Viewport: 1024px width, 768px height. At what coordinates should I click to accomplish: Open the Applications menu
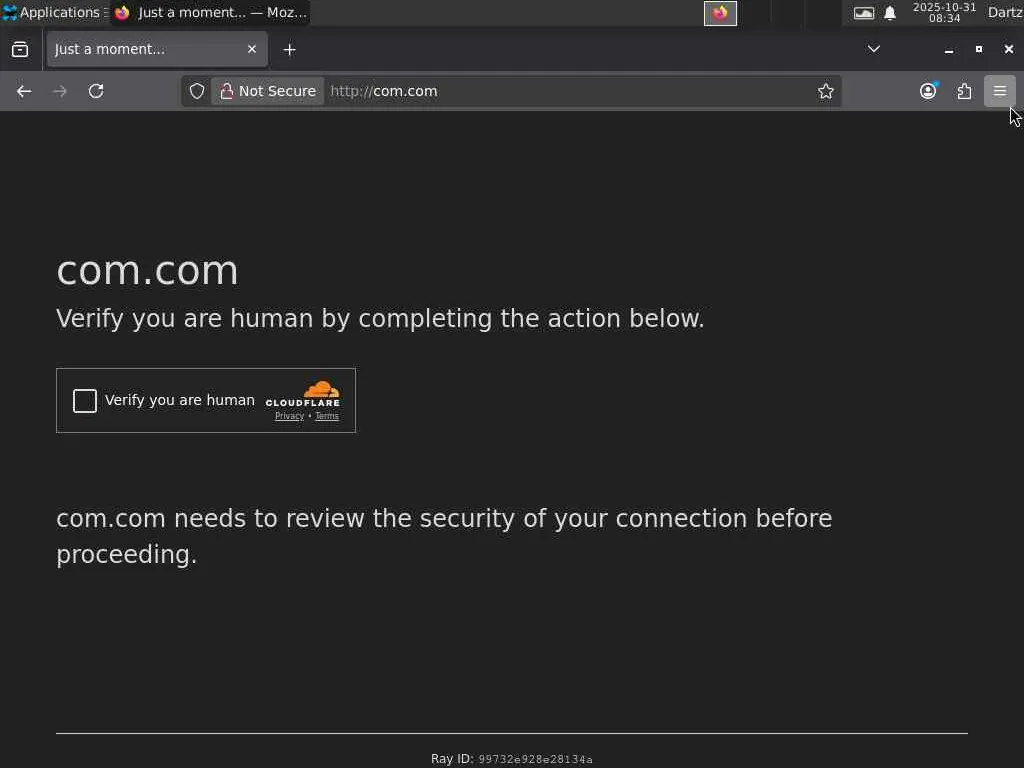coord(54,12)
